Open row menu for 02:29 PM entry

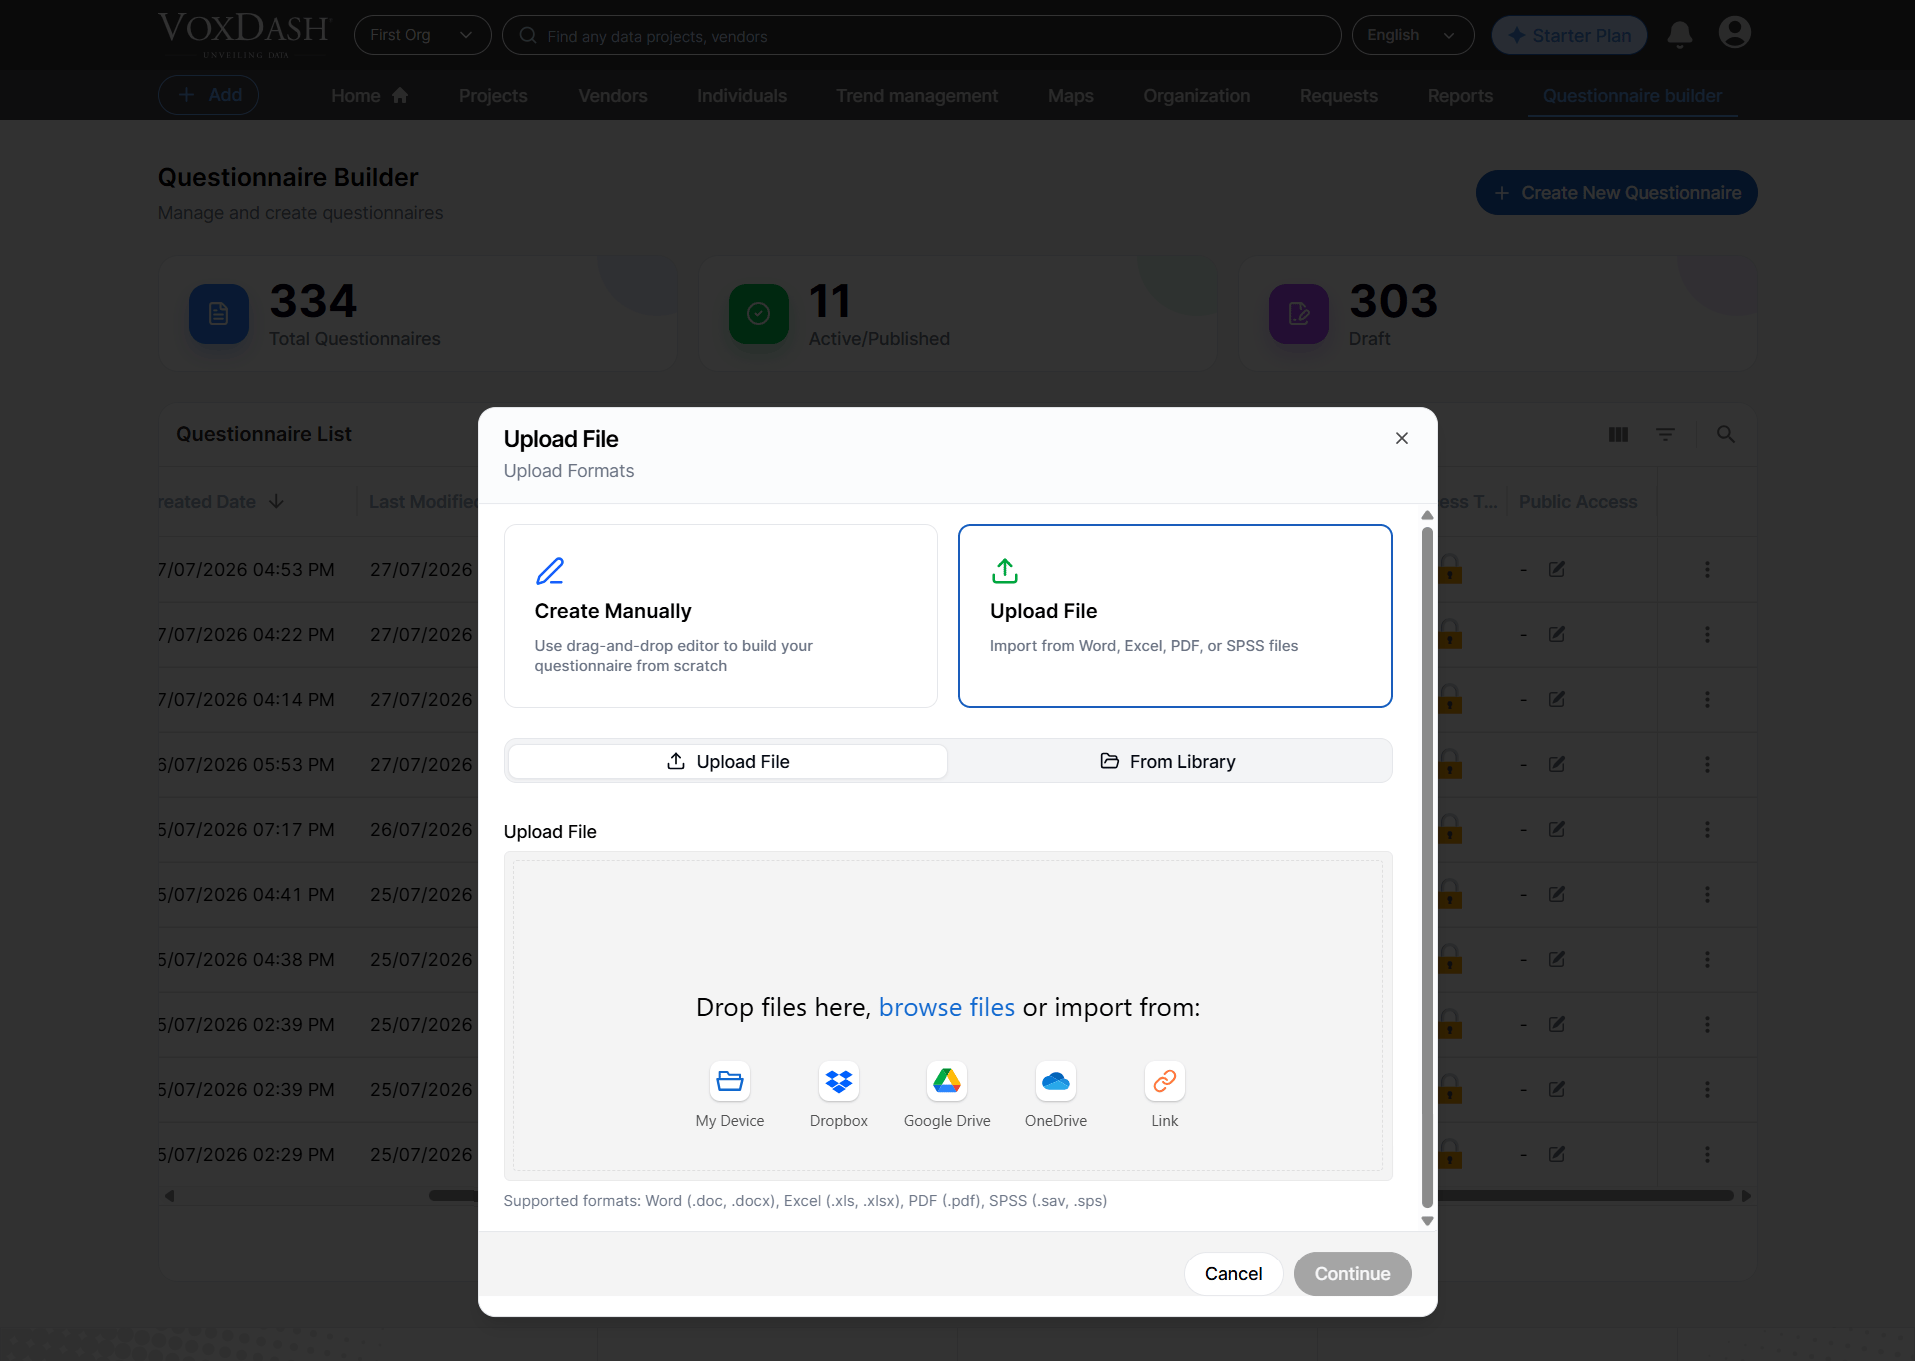tap(1707, 1154)
